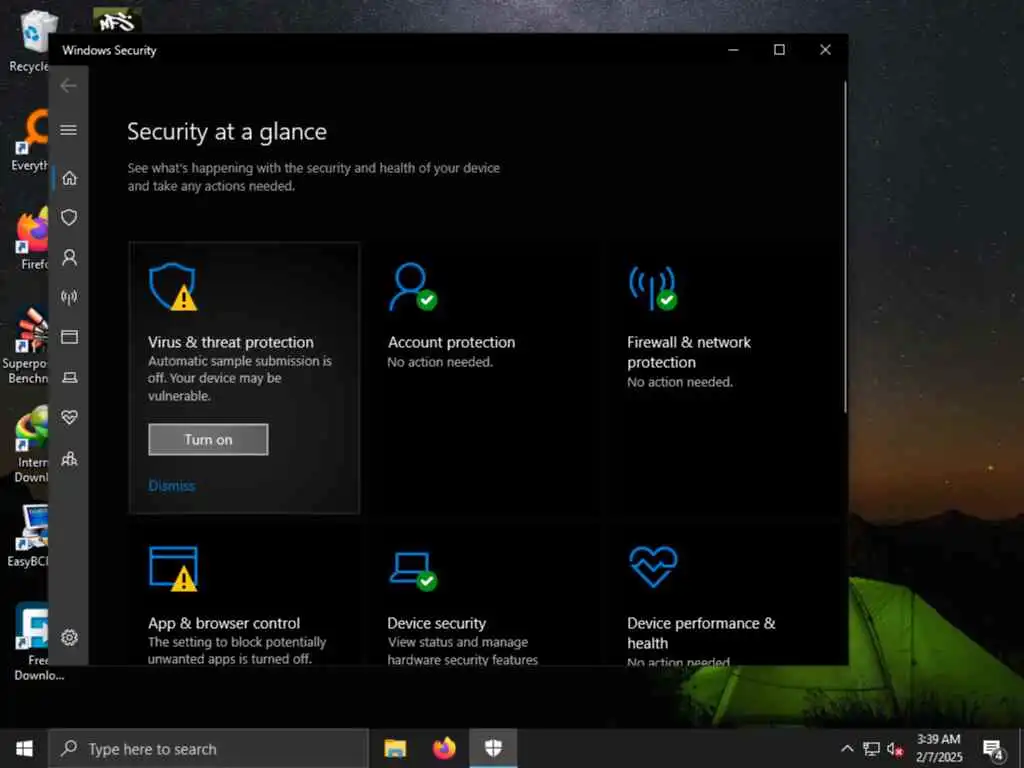
Task: Dismiss the virus protection warning
Action: [x=172, y=486]
